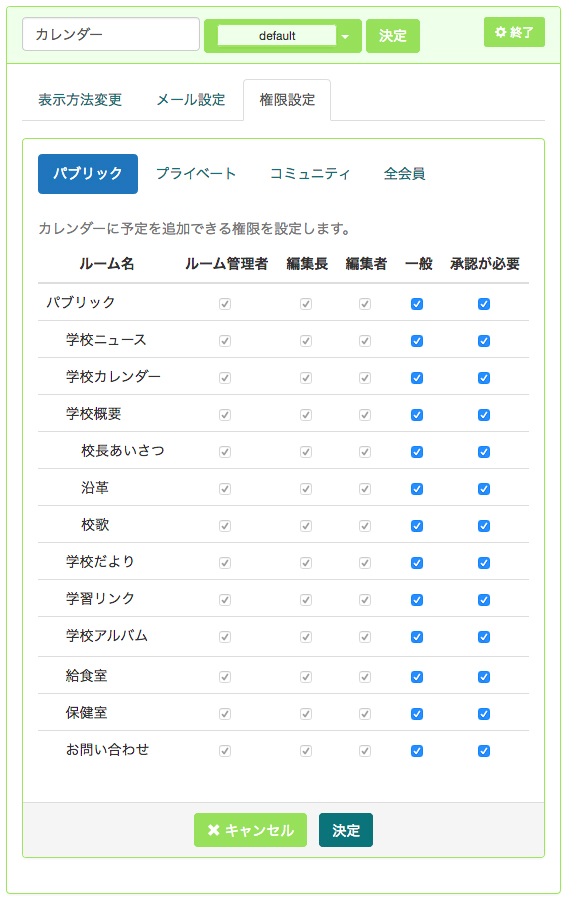Uncheck 一般 for the 校歌 row

tap(417, 526)
